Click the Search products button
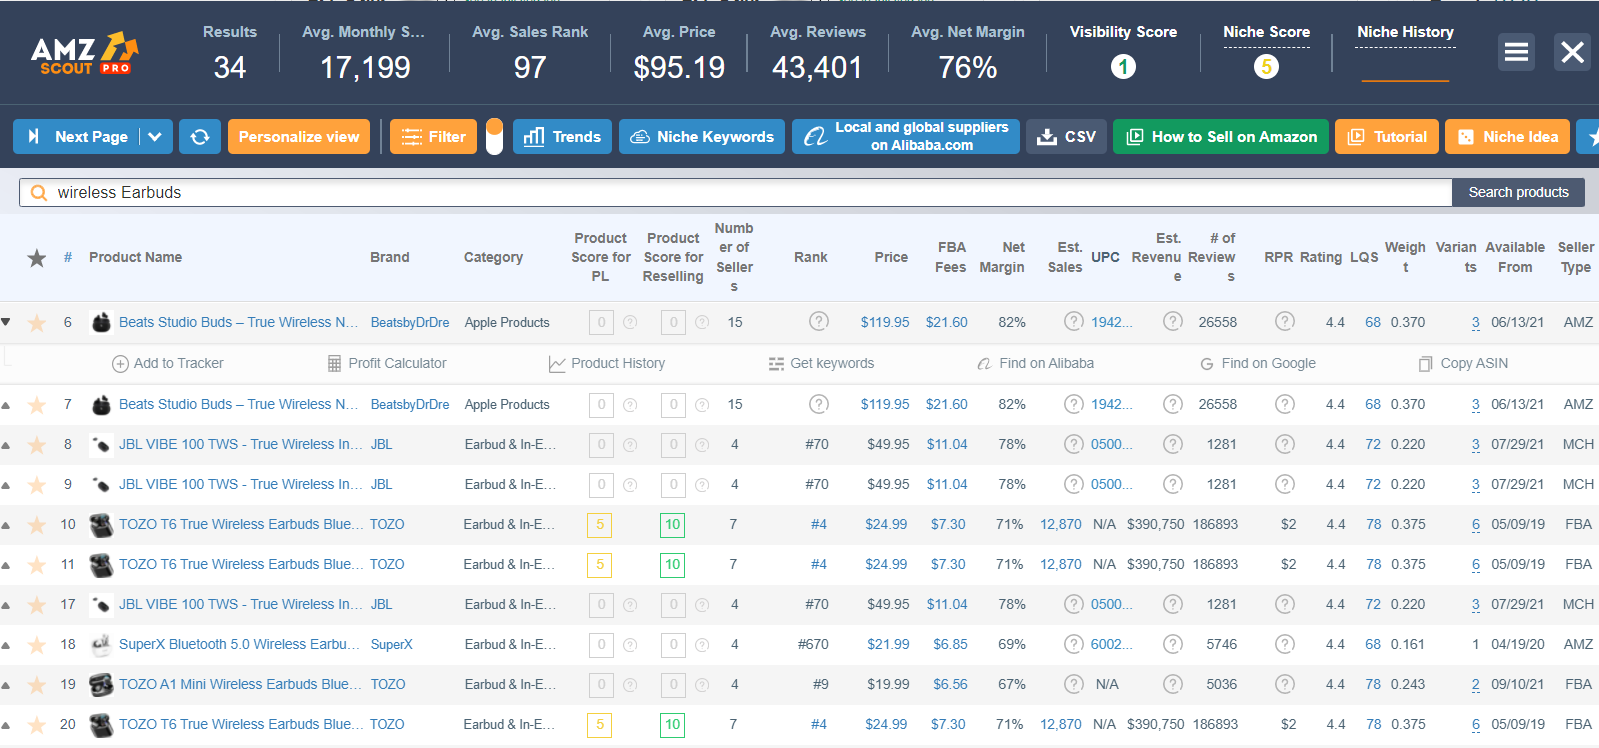 (1518, 193)
